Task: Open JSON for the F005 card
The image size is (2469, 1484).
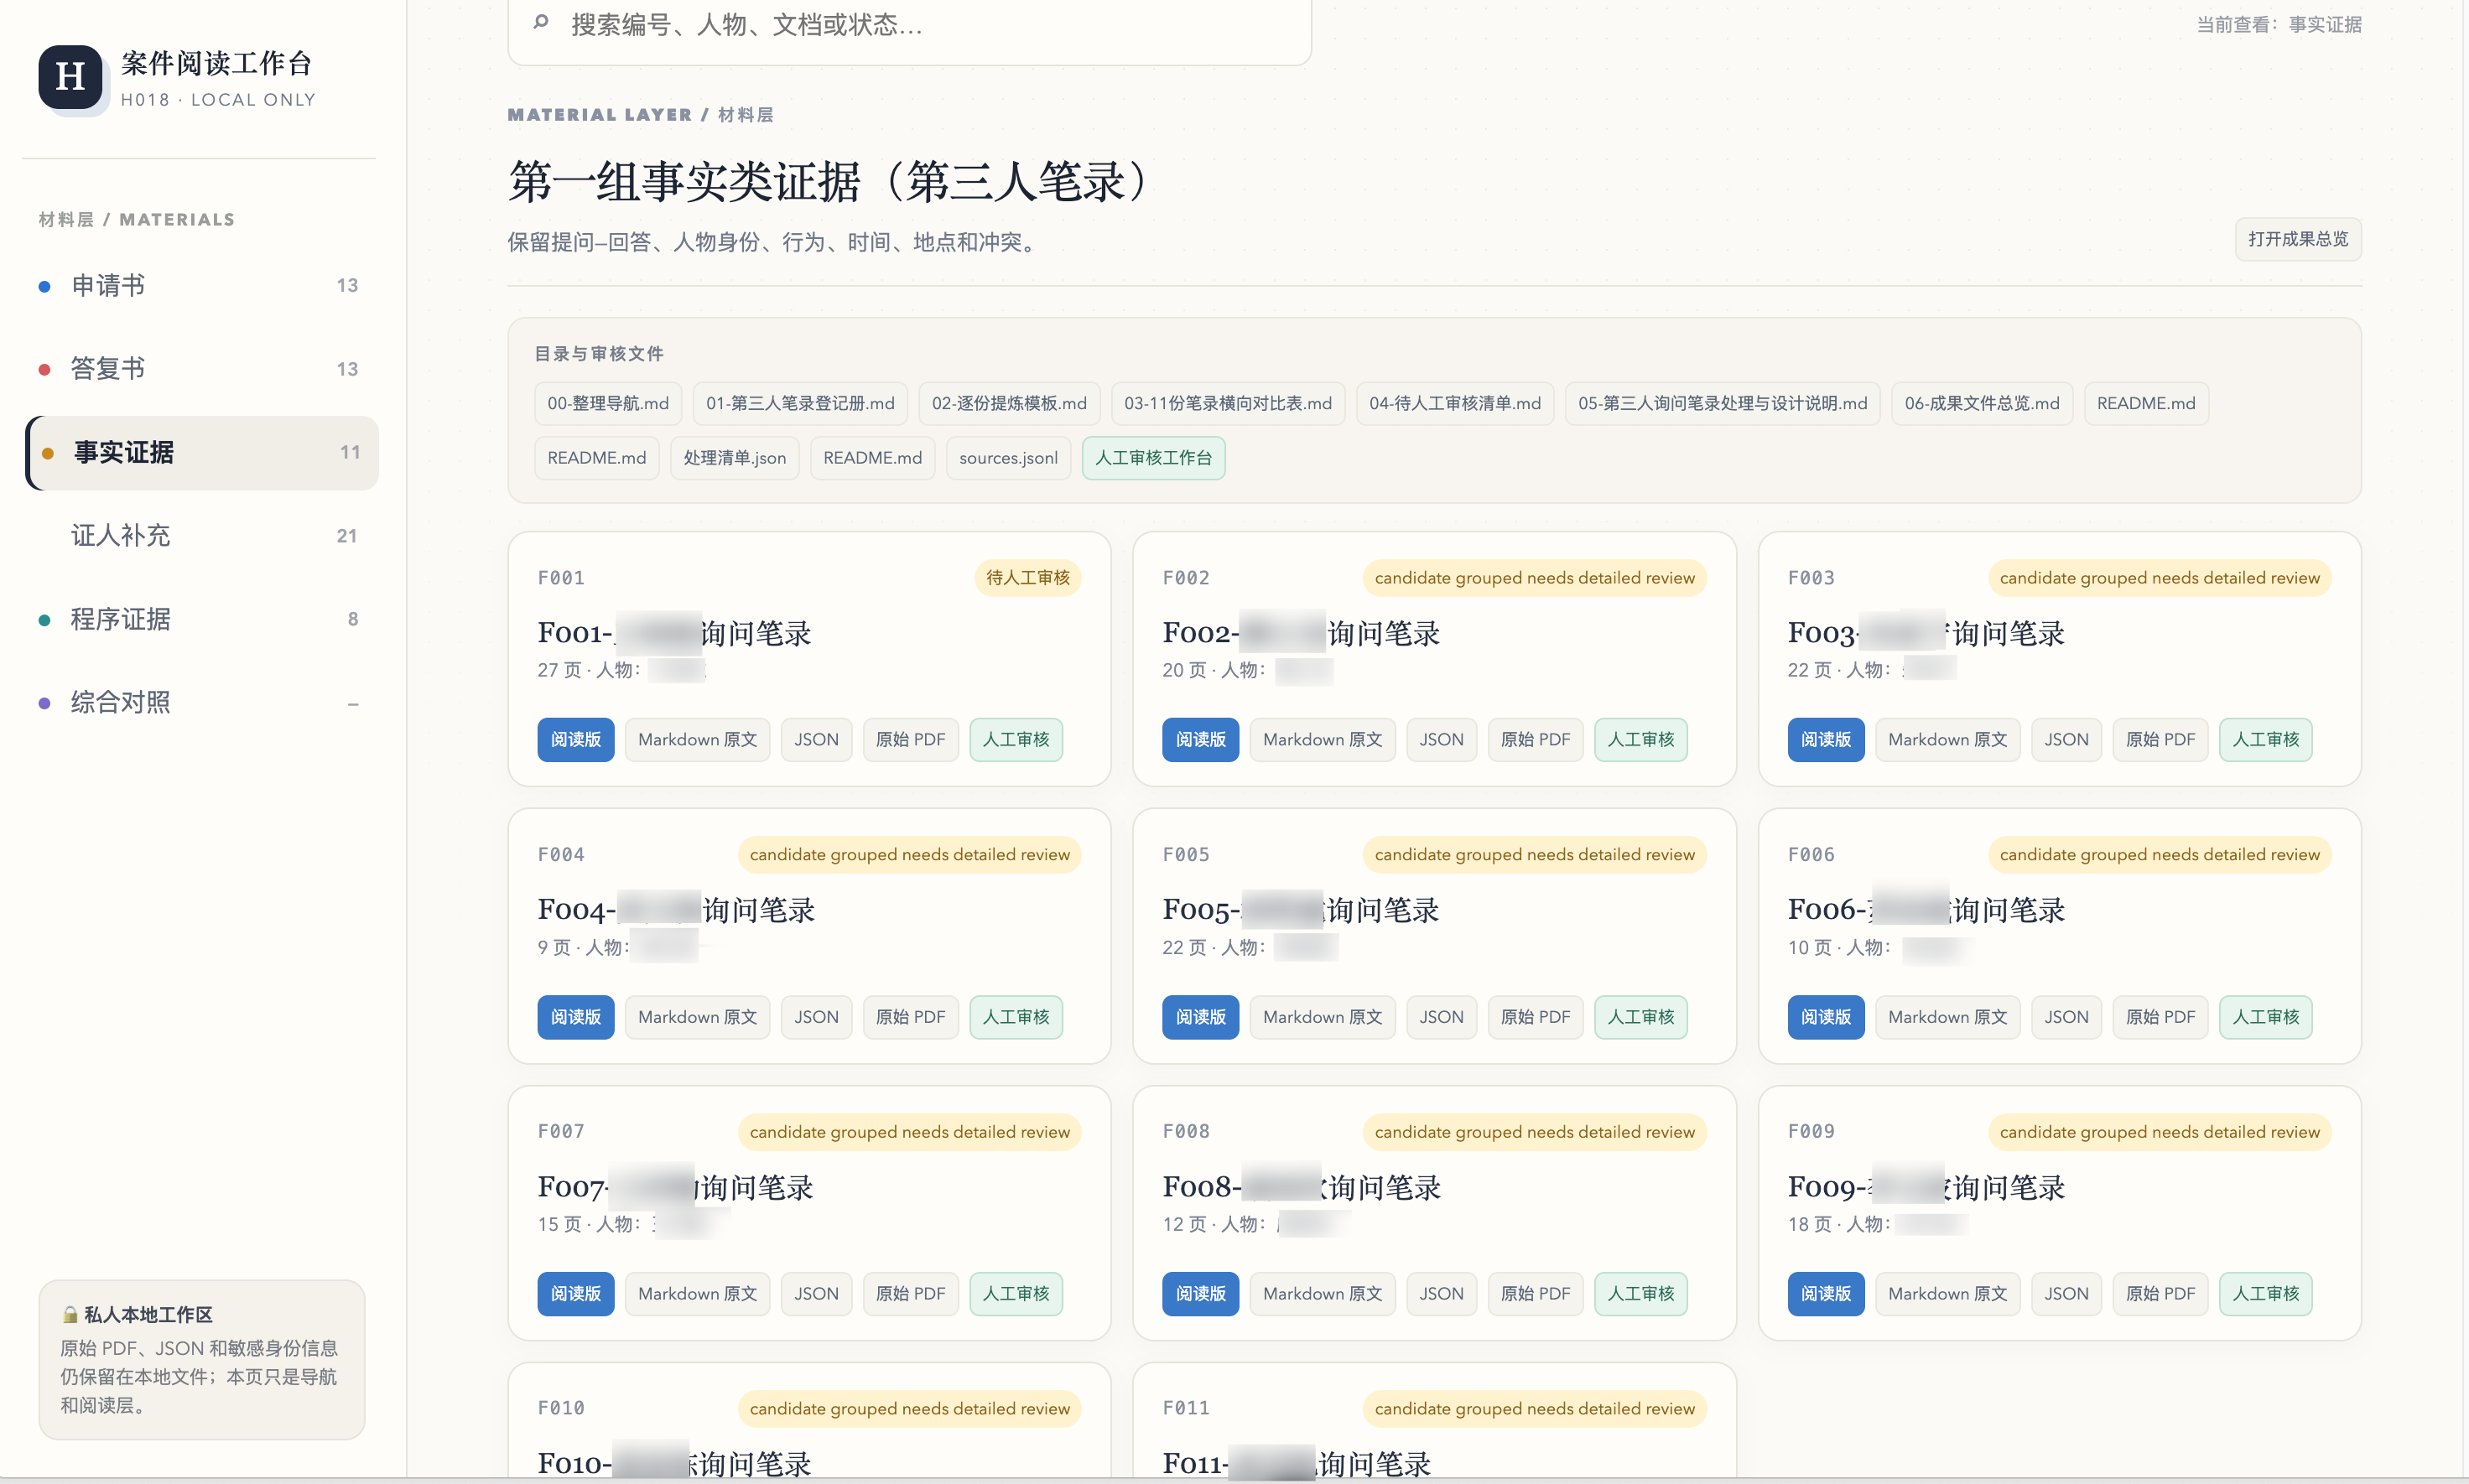Action: [1441, 1017]
